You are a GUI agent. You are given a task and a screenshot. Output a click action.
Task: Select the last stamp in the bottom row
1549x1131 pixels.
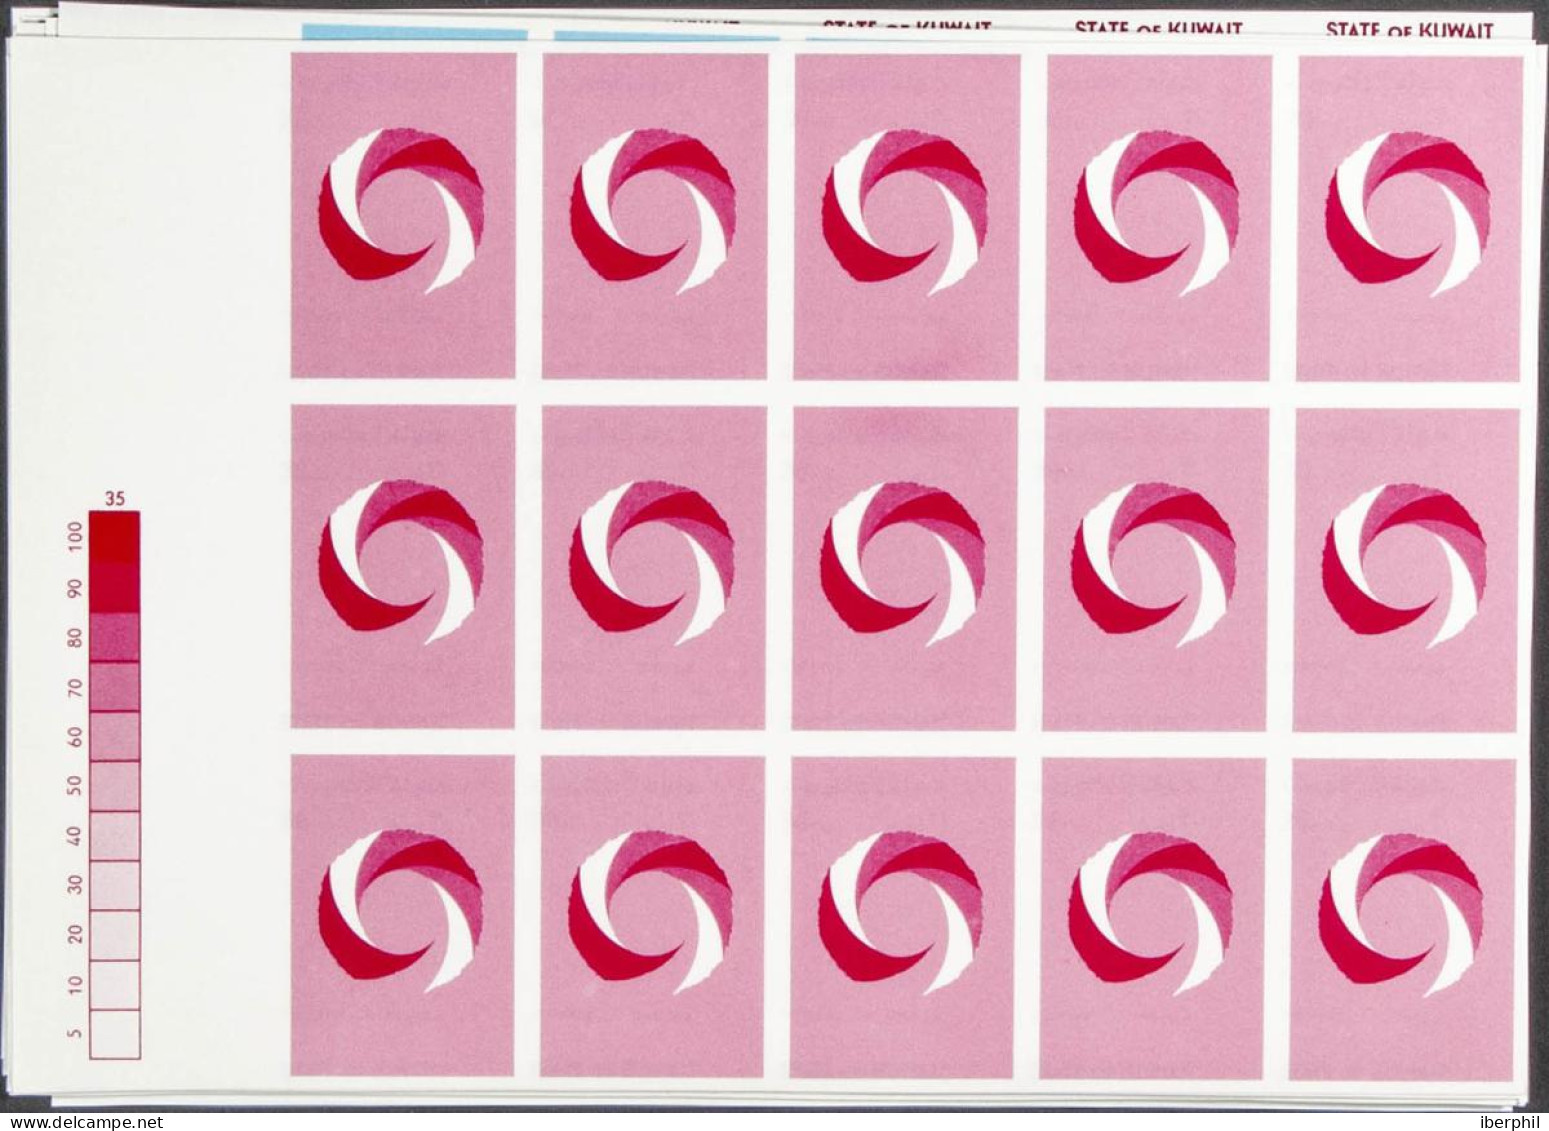(1402, 920)
